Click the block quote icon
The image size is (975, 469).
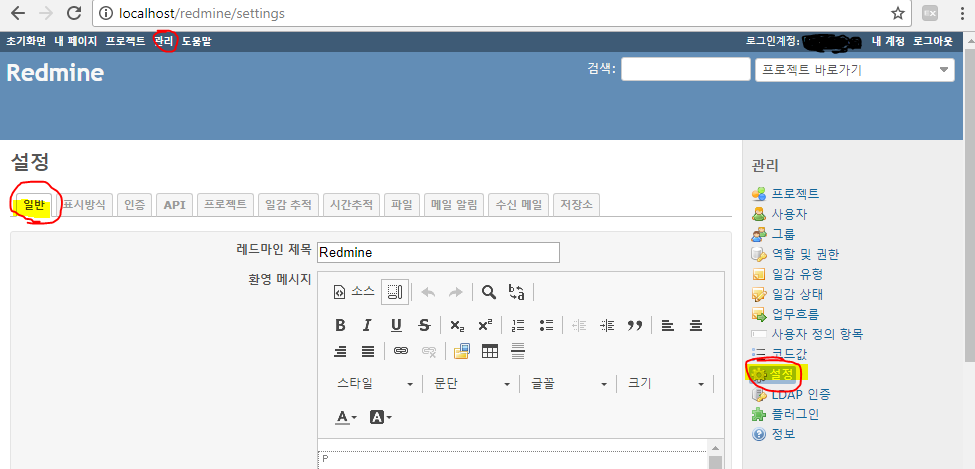point(634,325)
